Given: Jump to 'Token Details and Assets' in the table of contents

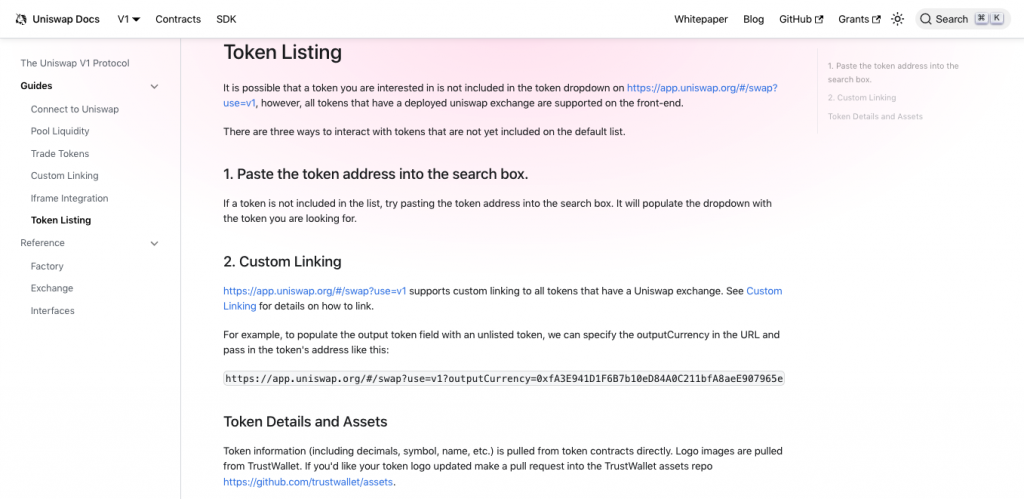Looking at the screenshot, I should (875, 116).
